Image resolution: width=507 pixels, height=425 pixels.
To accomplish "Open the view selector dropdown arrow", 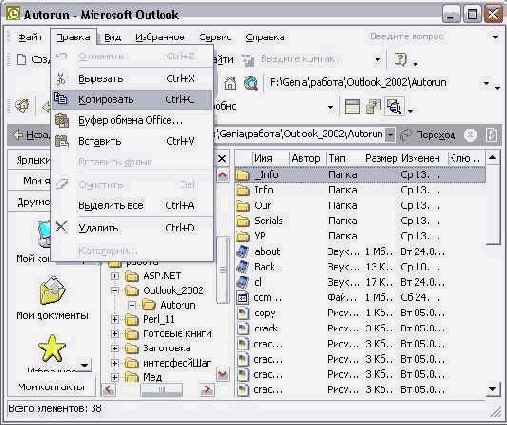I will point(330,107).
